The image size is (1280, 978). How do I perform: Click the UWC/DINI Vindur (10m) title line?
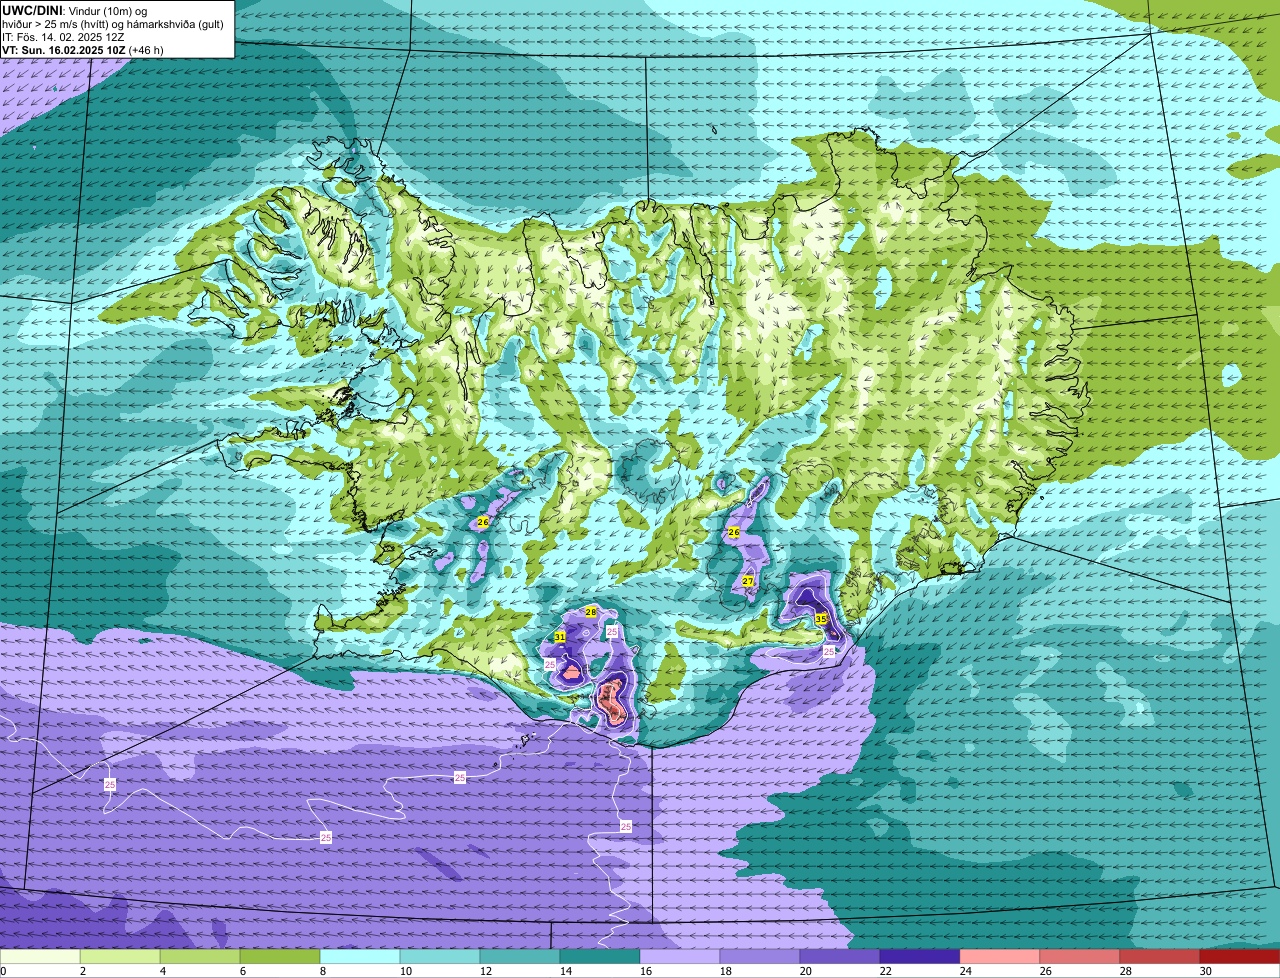point(75,11)
